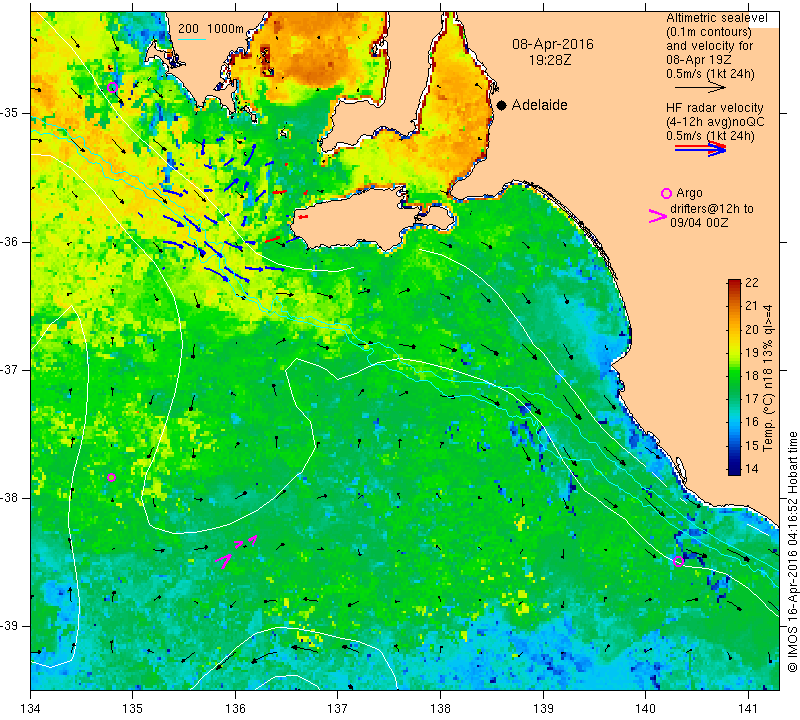Click the IMOS copyright timestamp text

pos(792,551)
